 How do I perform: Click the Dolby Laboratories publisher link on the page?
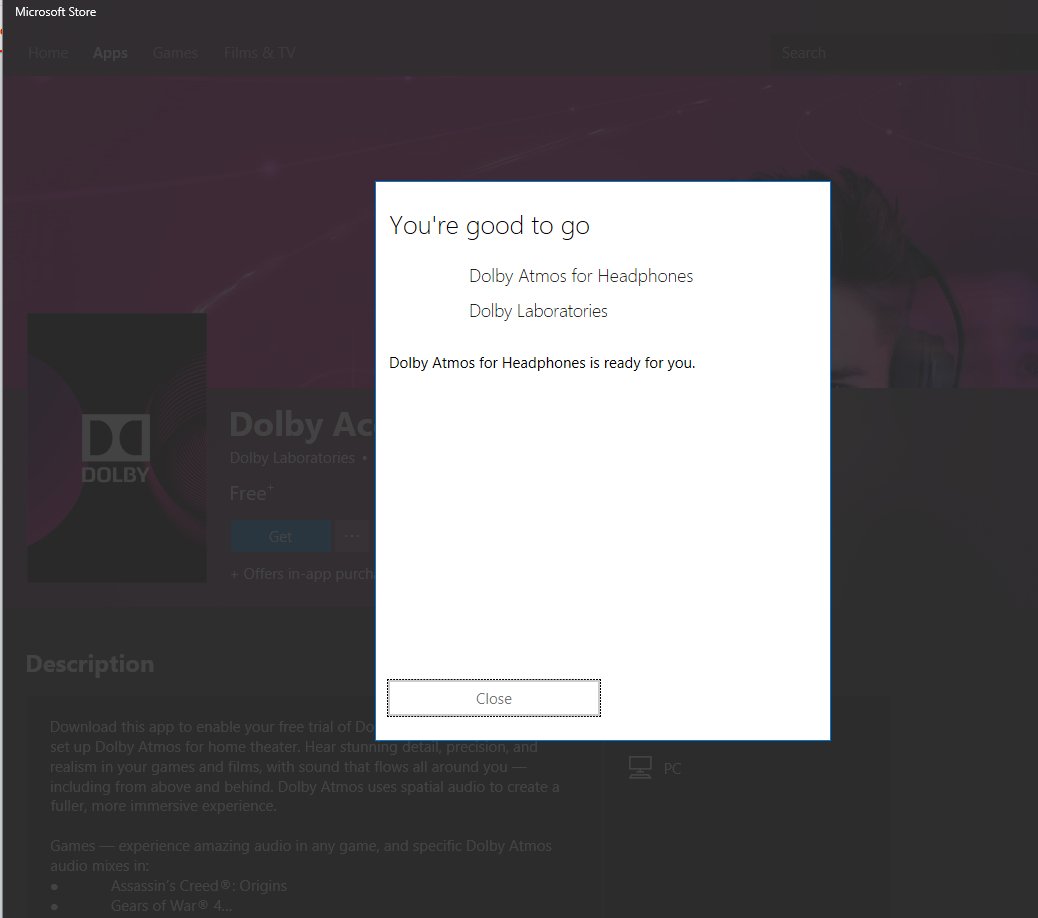(x=292, y=458)
